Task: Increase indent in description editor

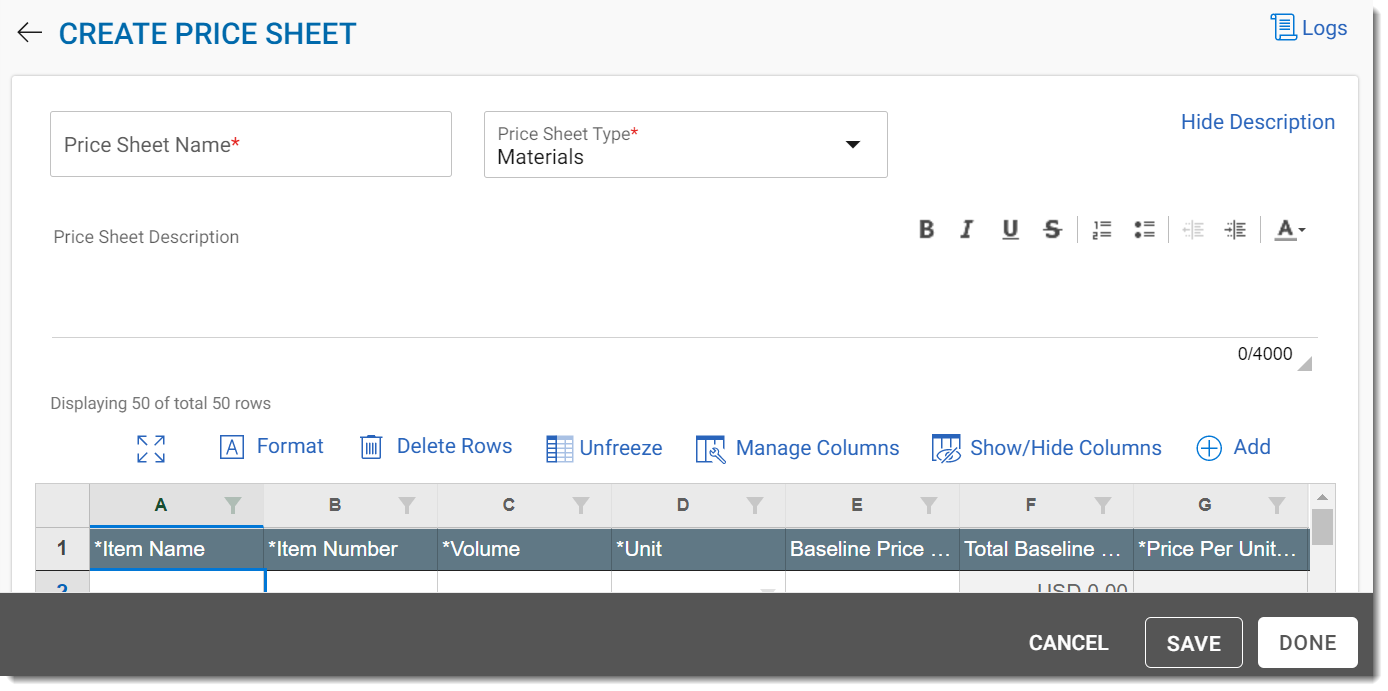Action: point(1236,230)
